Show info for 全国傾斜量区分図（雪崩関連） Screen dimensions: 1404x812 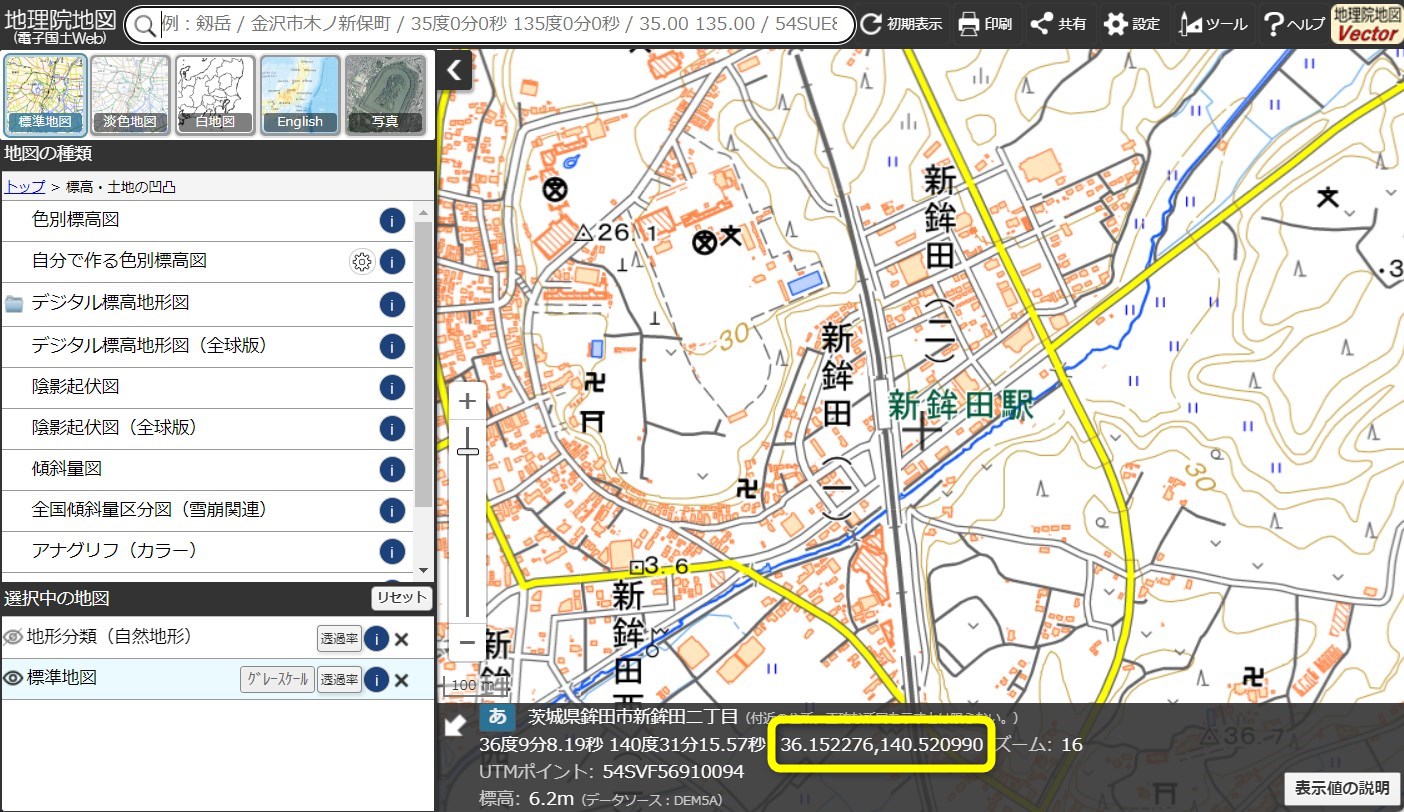point(392,511)
